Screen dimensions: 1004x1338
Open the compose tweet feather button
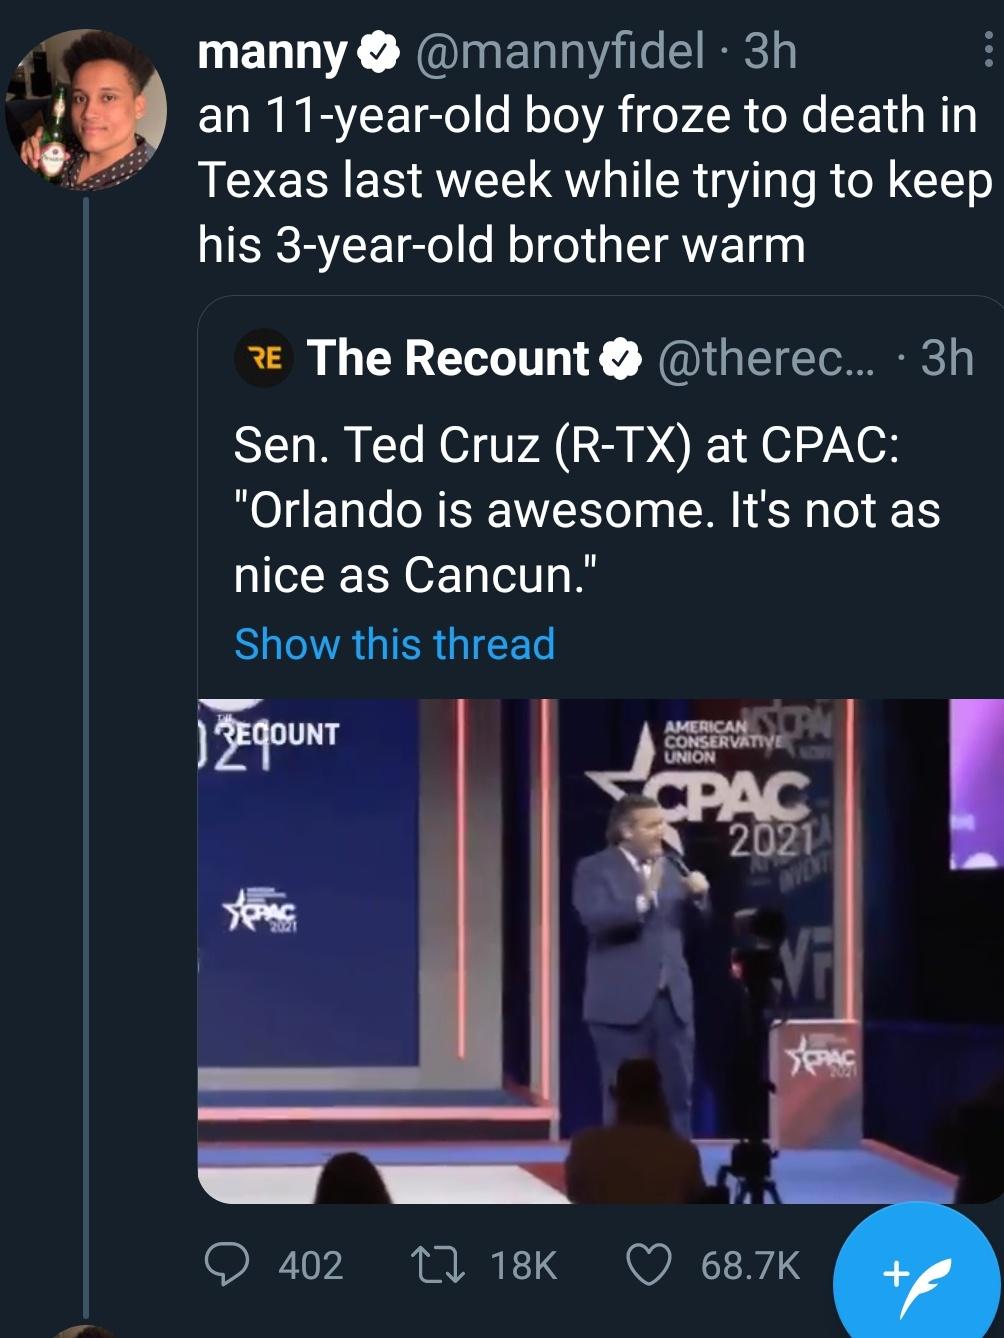pos(915,1272)
